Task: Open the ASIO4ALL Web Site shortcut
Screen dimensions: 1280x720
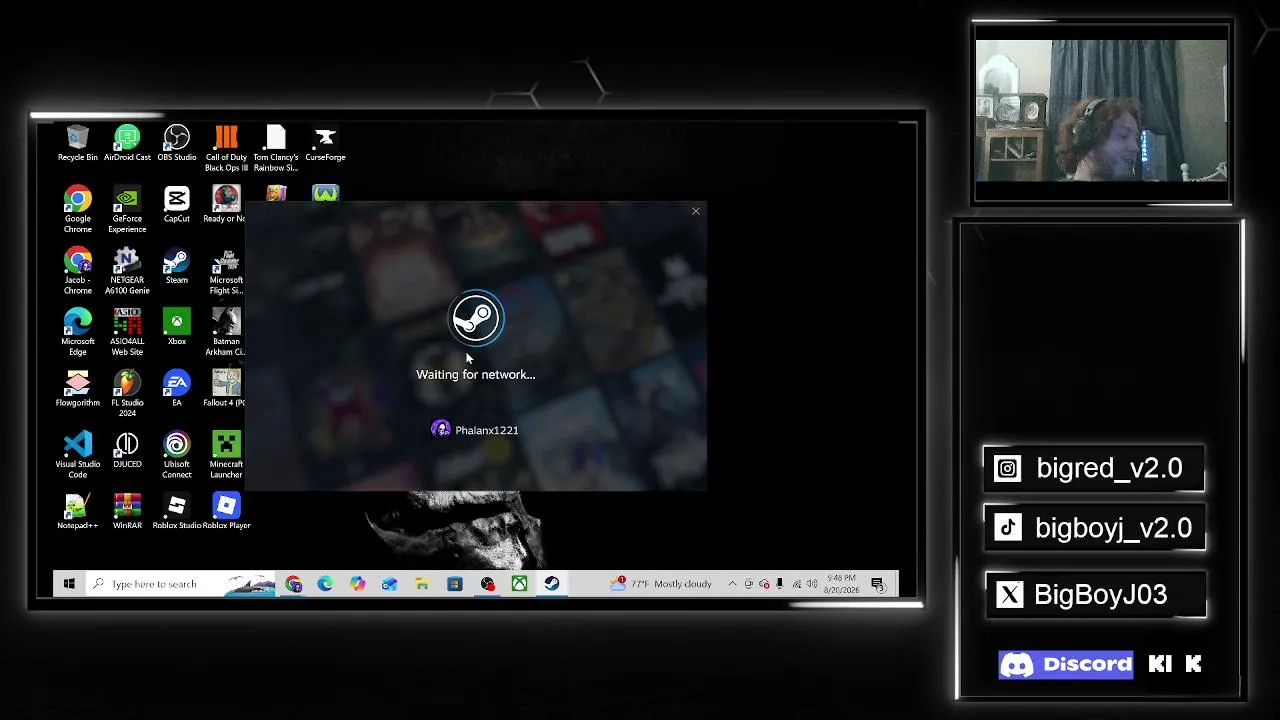Action: point(127,332)
